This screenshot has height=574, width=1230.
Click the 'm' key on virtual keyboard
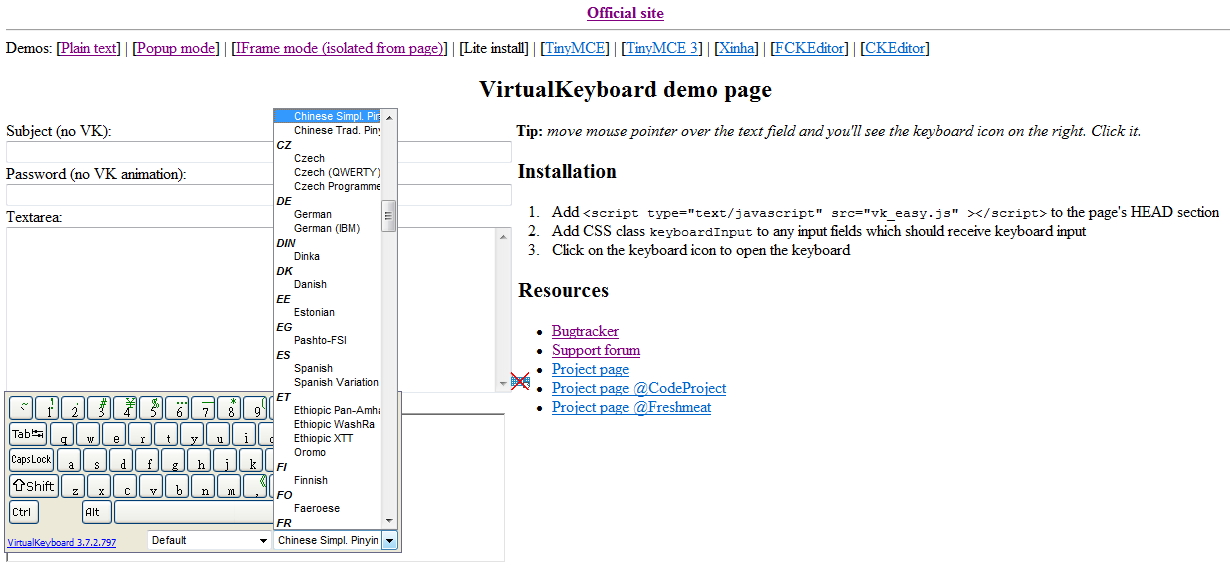click(229, 486)
